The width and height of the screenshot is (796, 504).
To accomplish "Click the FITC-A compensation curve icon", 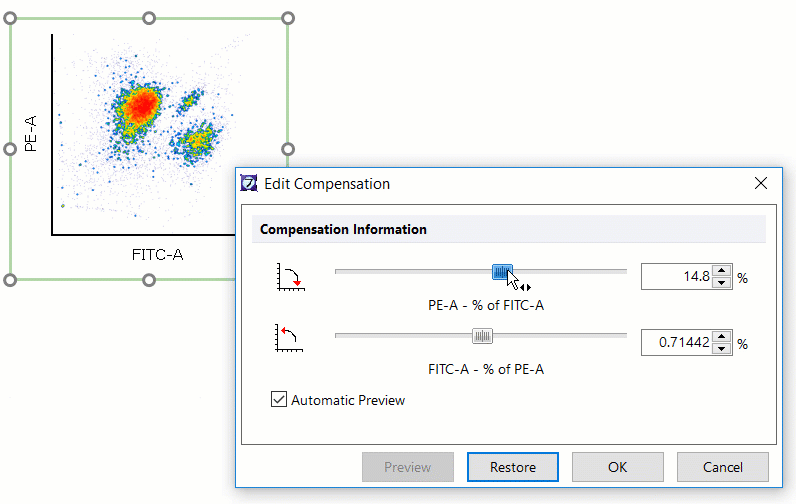I will [289, 338].
